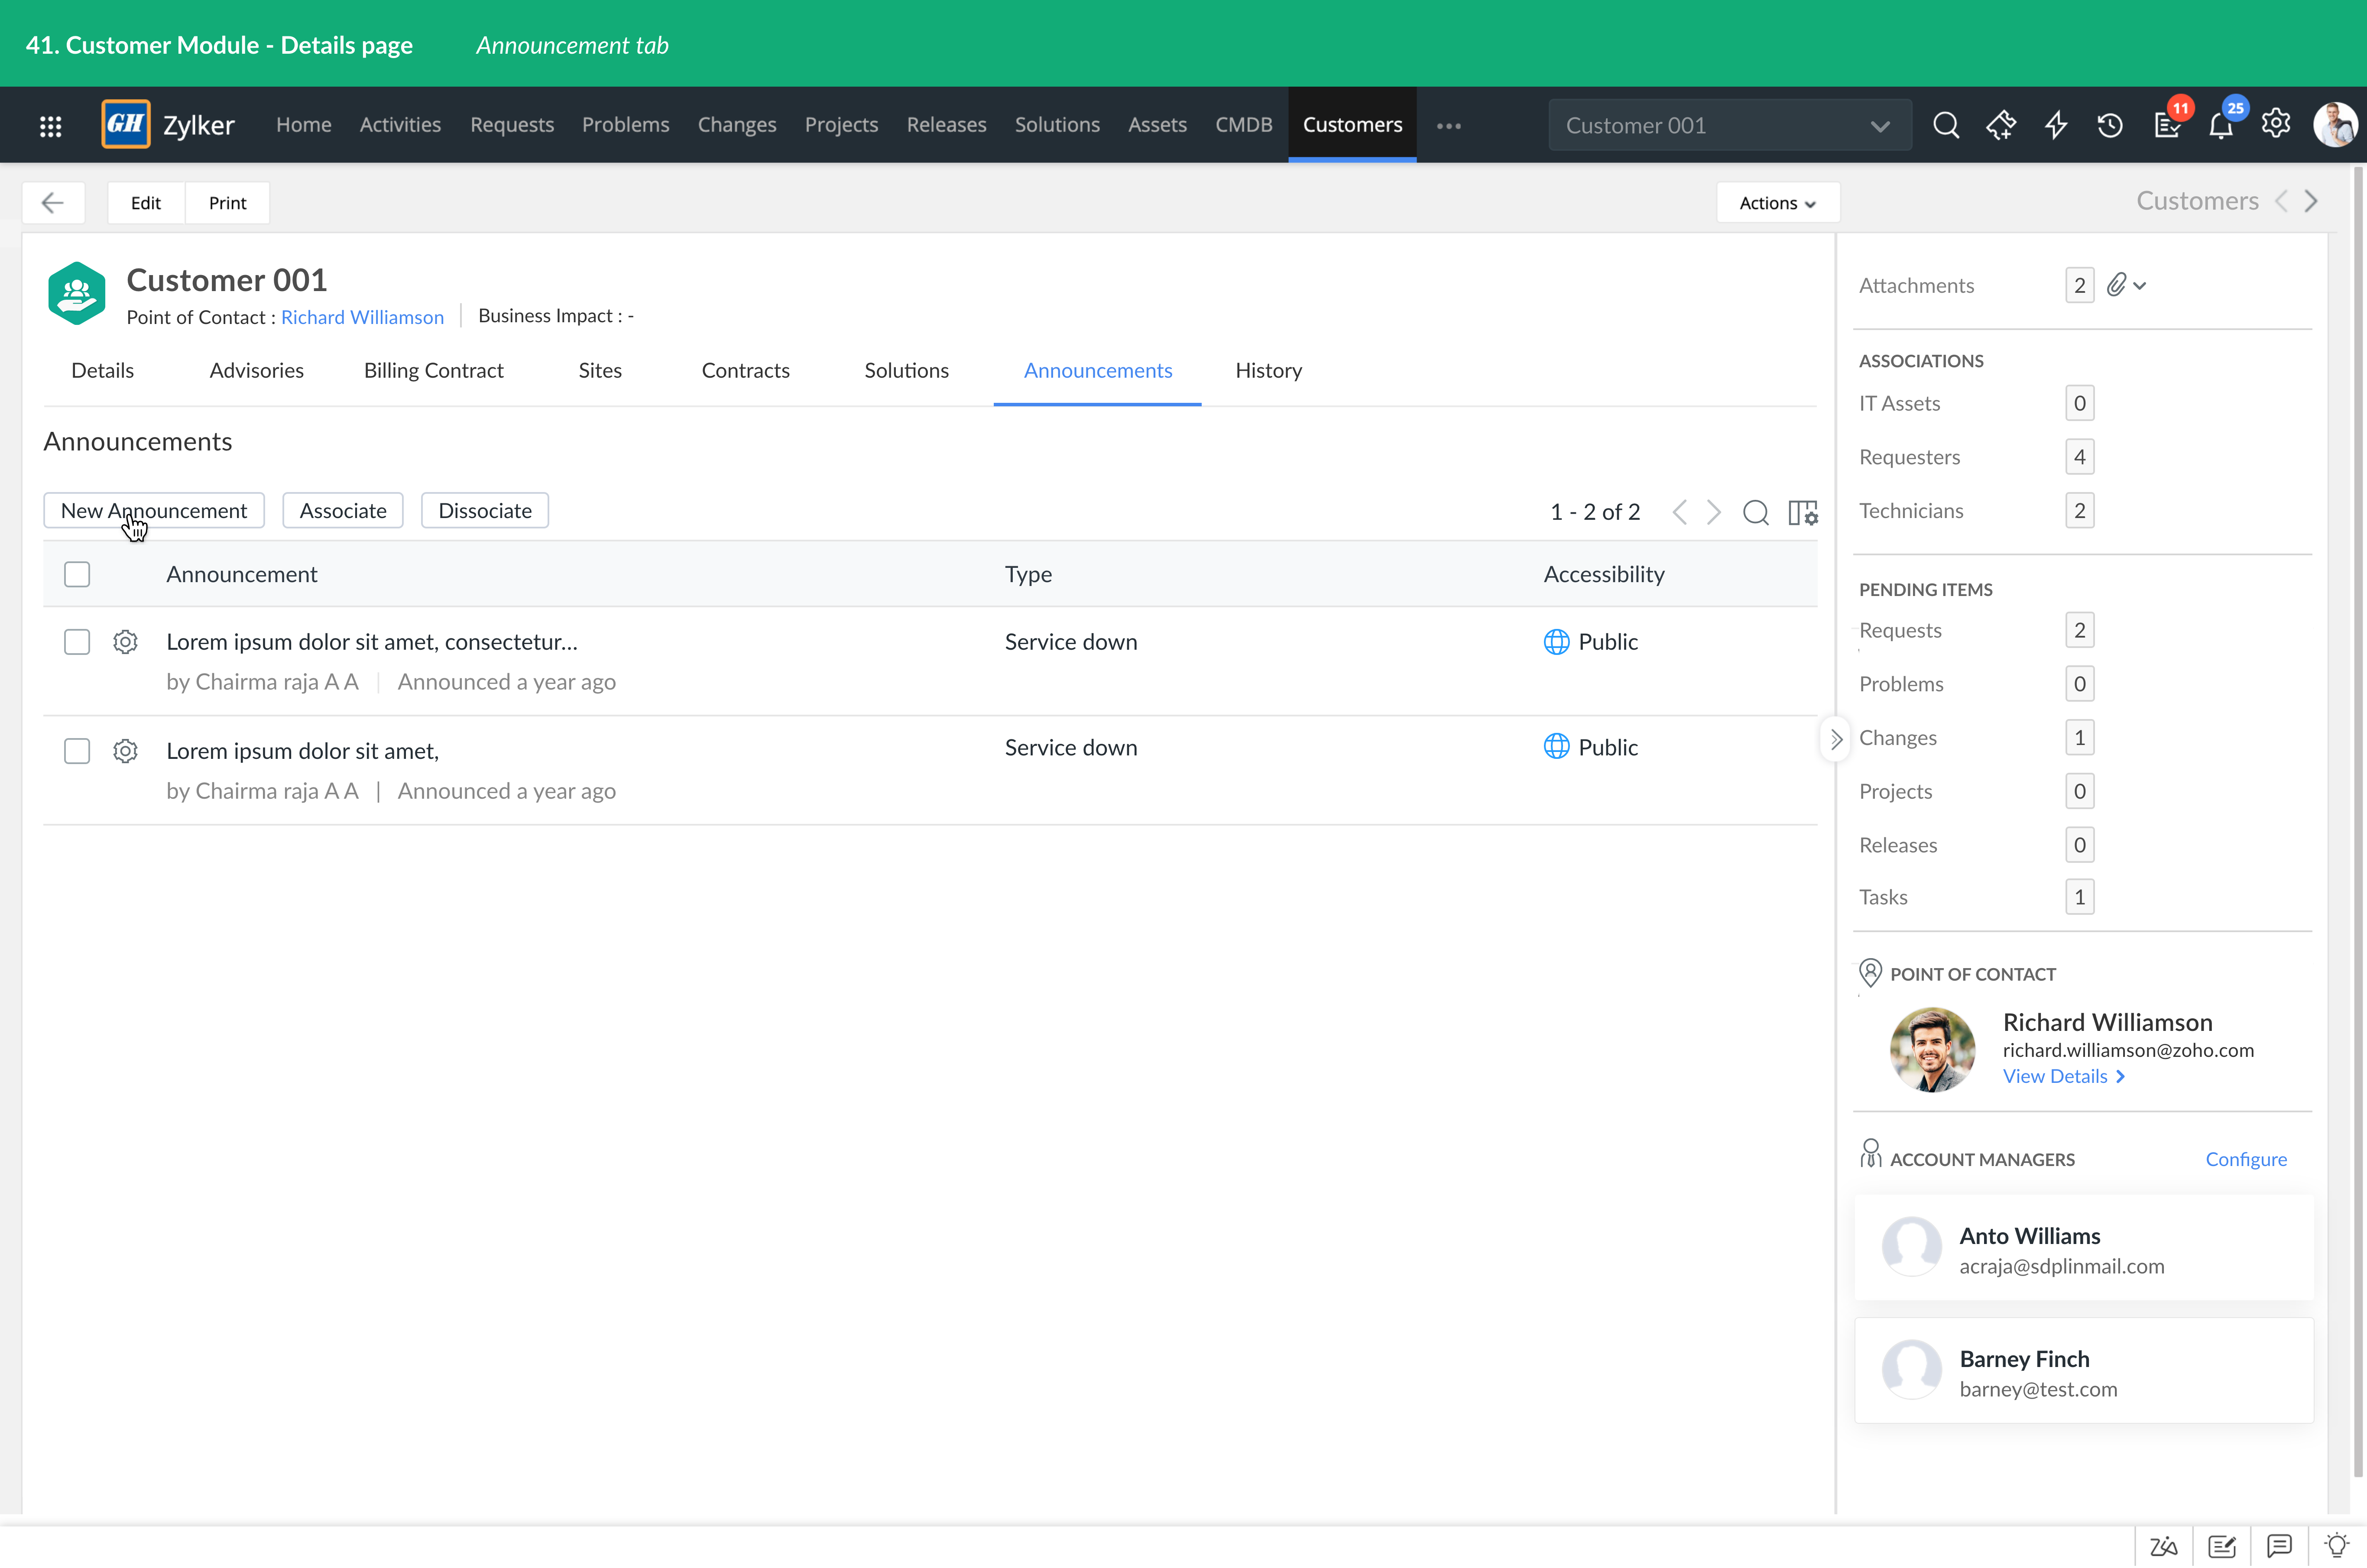Select all announcements header checkbox

pos(77,574)
